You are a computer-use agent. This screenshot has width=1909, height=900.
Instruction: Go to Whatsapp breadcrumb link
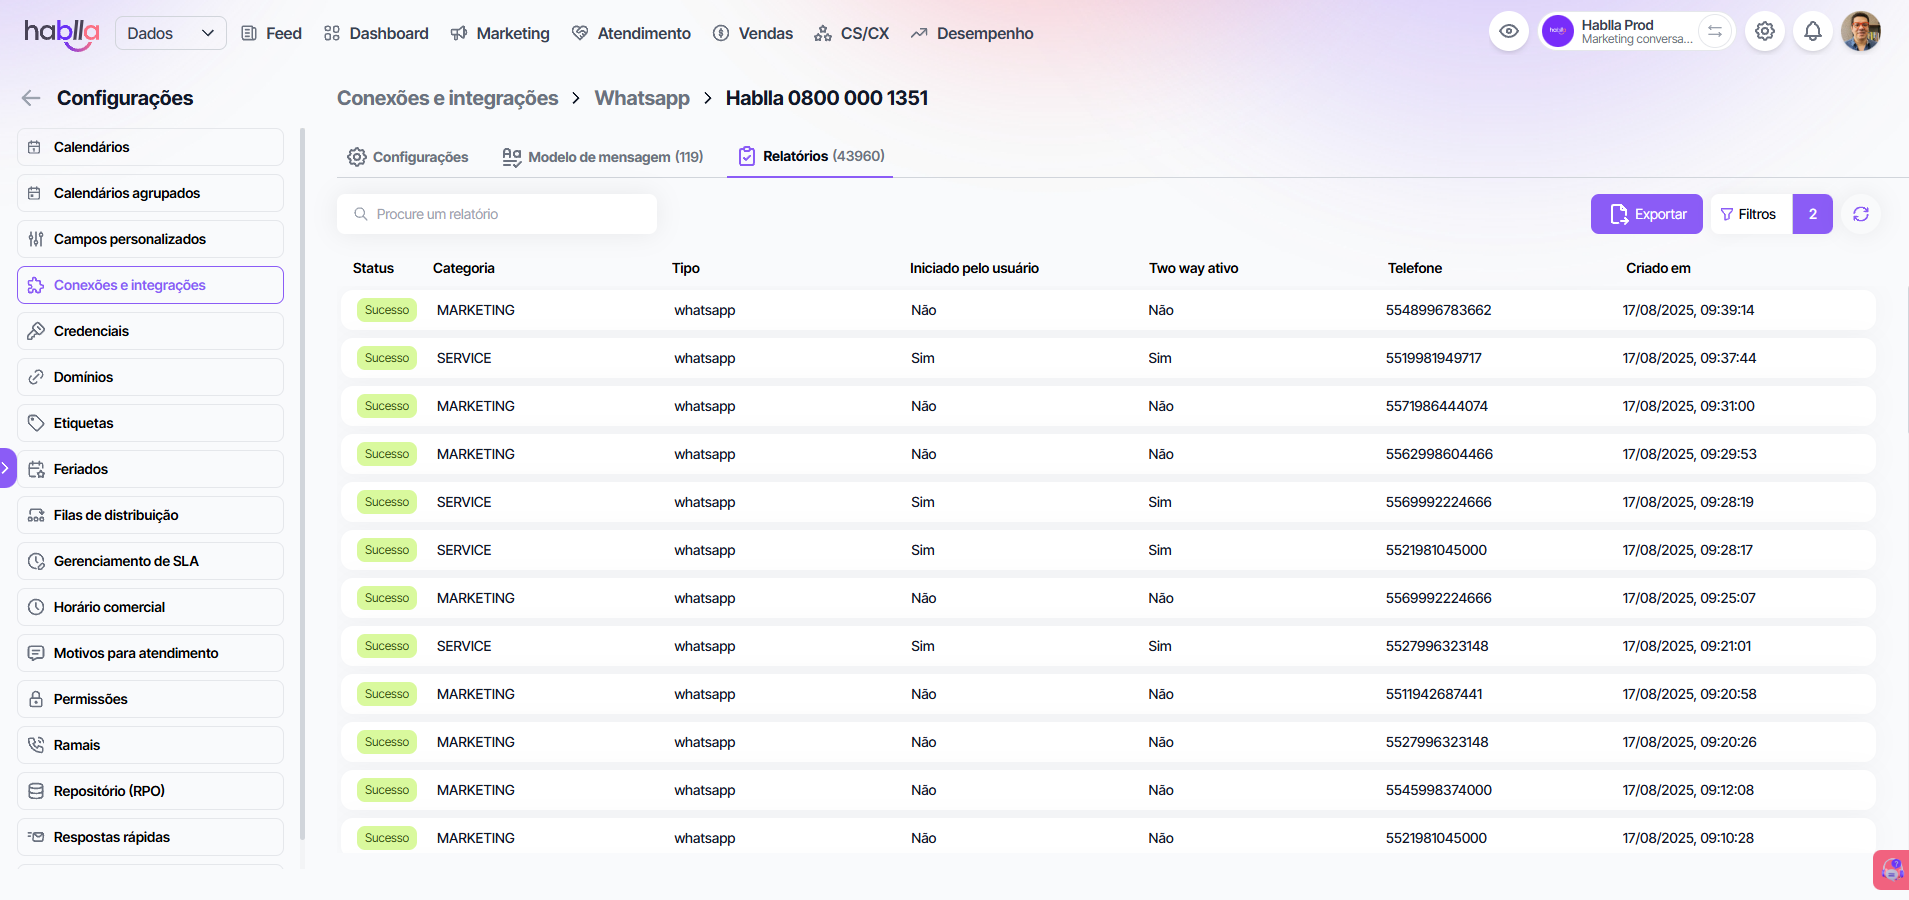click(642, 98)
